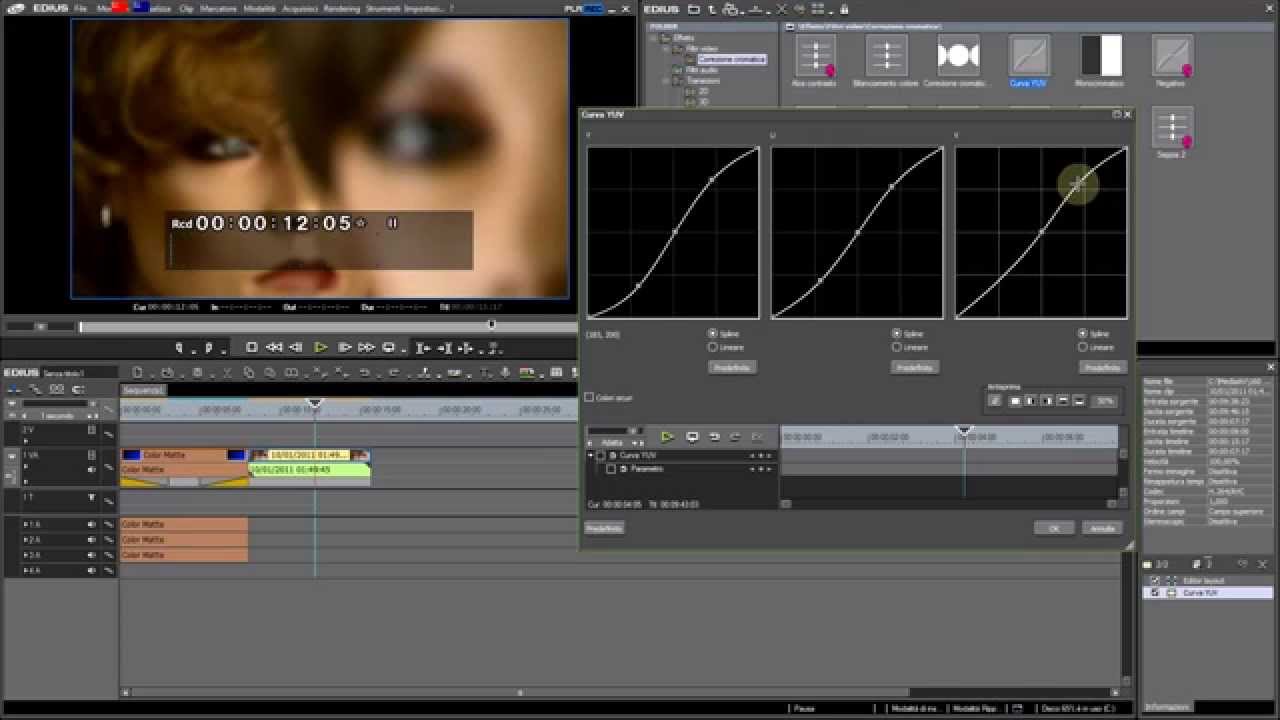1280x720 pixels.
Task: Click the cut scissors icon in timeline toolbar
Action: click(x=228, y=373)
